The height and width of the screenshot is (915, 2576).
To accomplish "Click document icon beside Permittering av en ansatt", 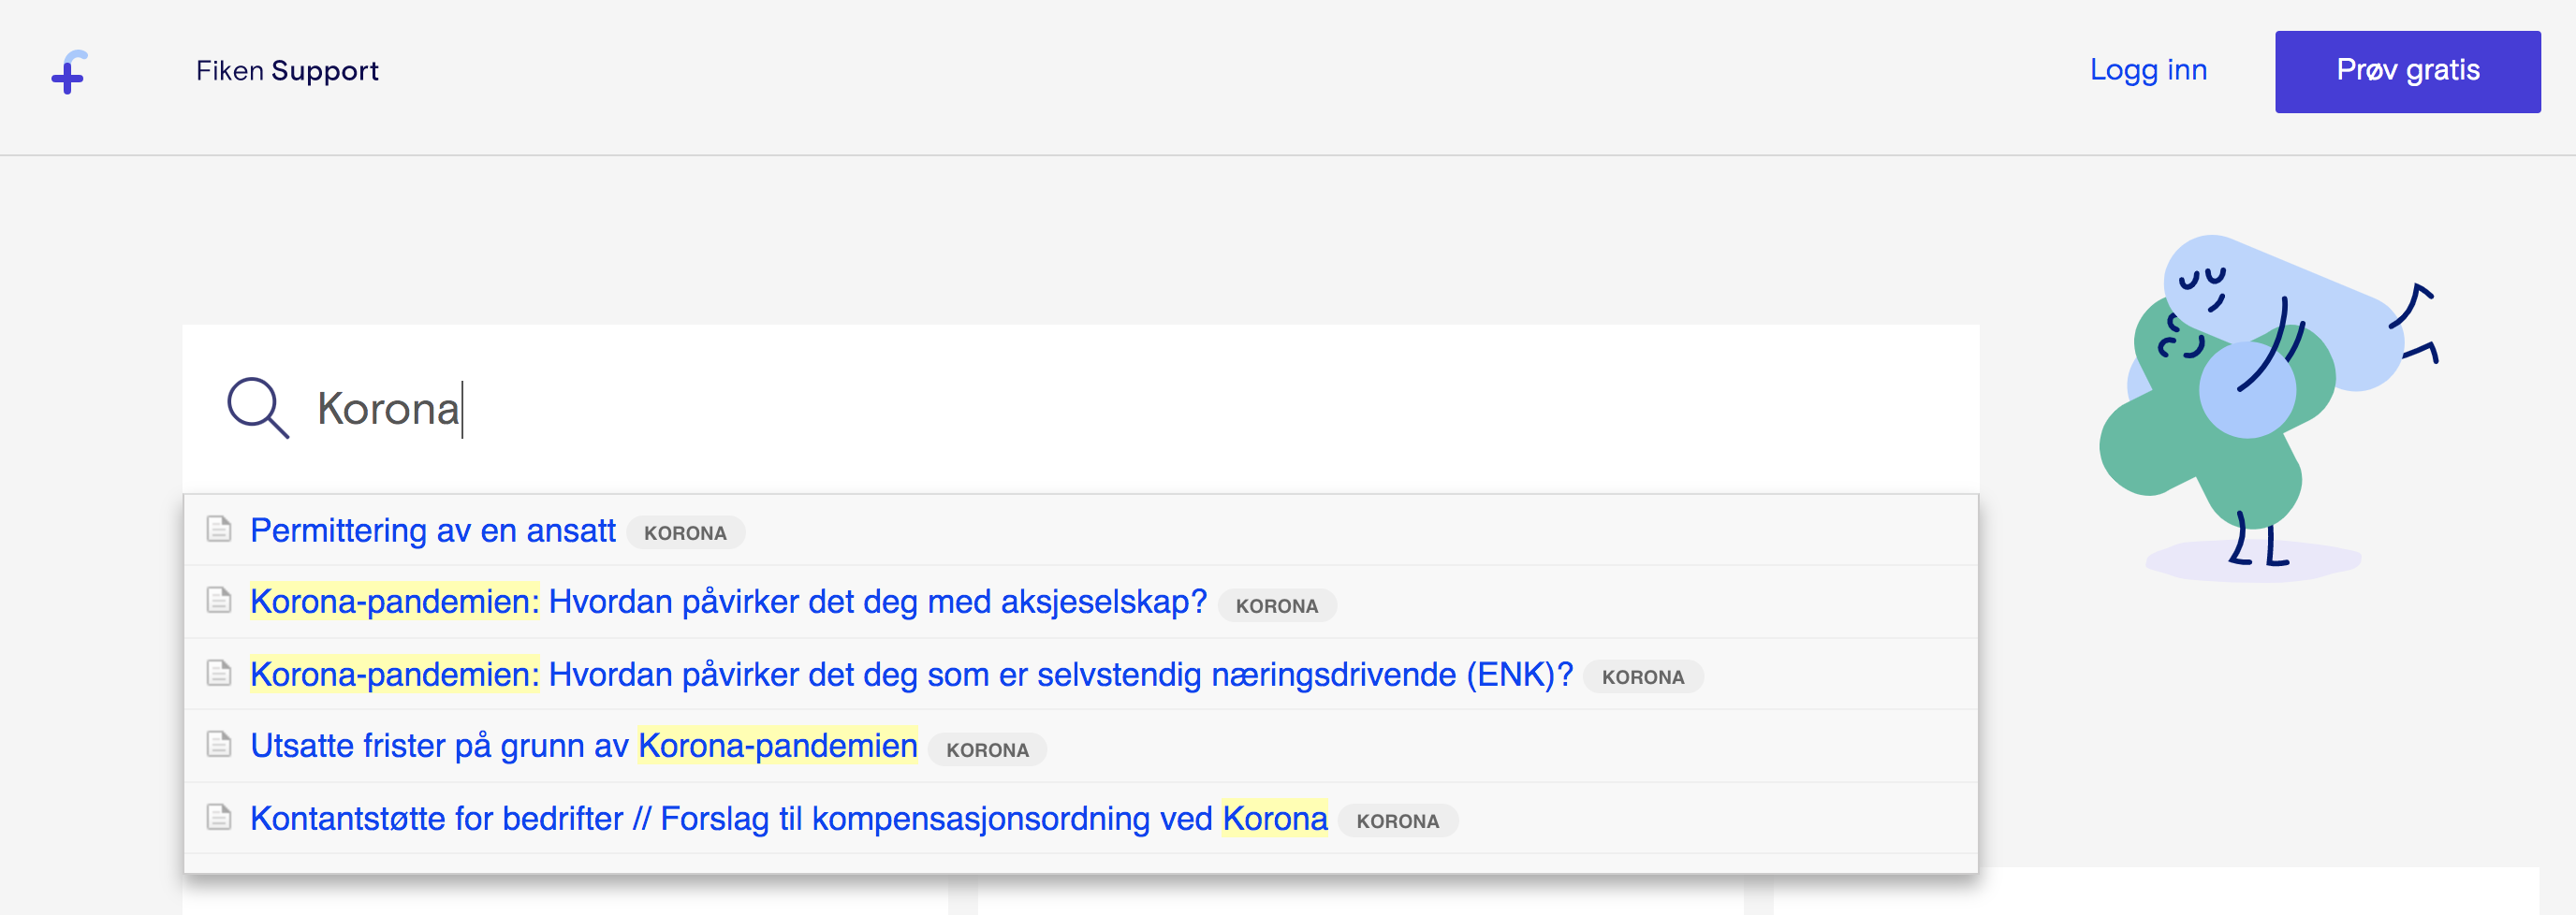I will (219, 528).
